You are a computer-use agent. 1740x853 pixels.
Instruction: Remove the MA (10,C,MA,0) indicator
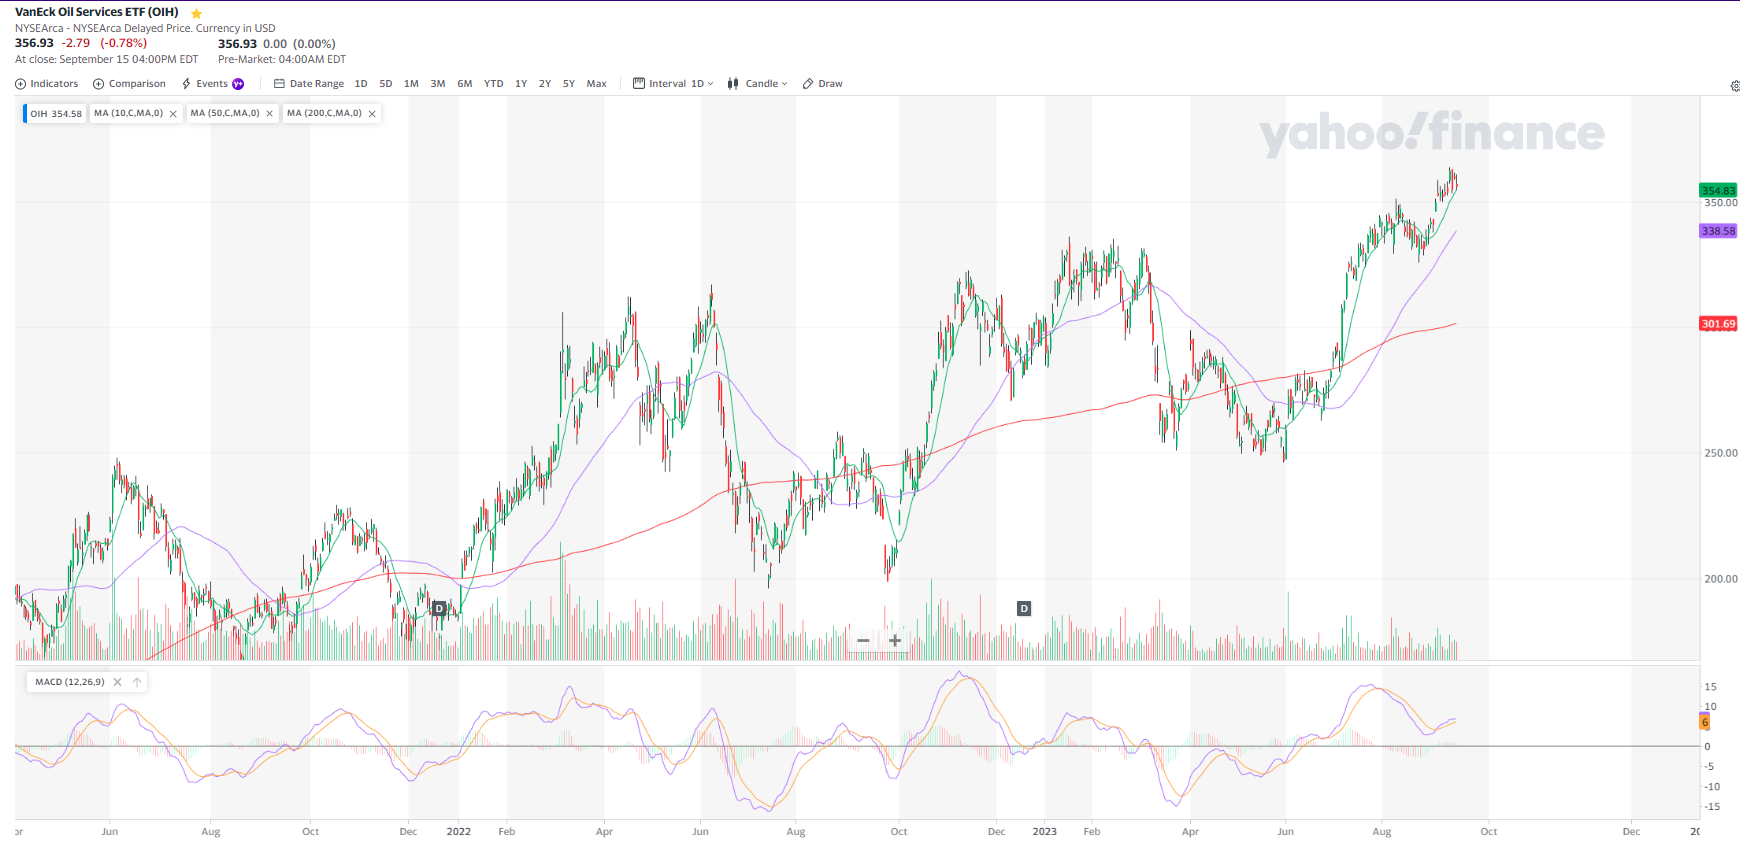(x=173, y=114)
